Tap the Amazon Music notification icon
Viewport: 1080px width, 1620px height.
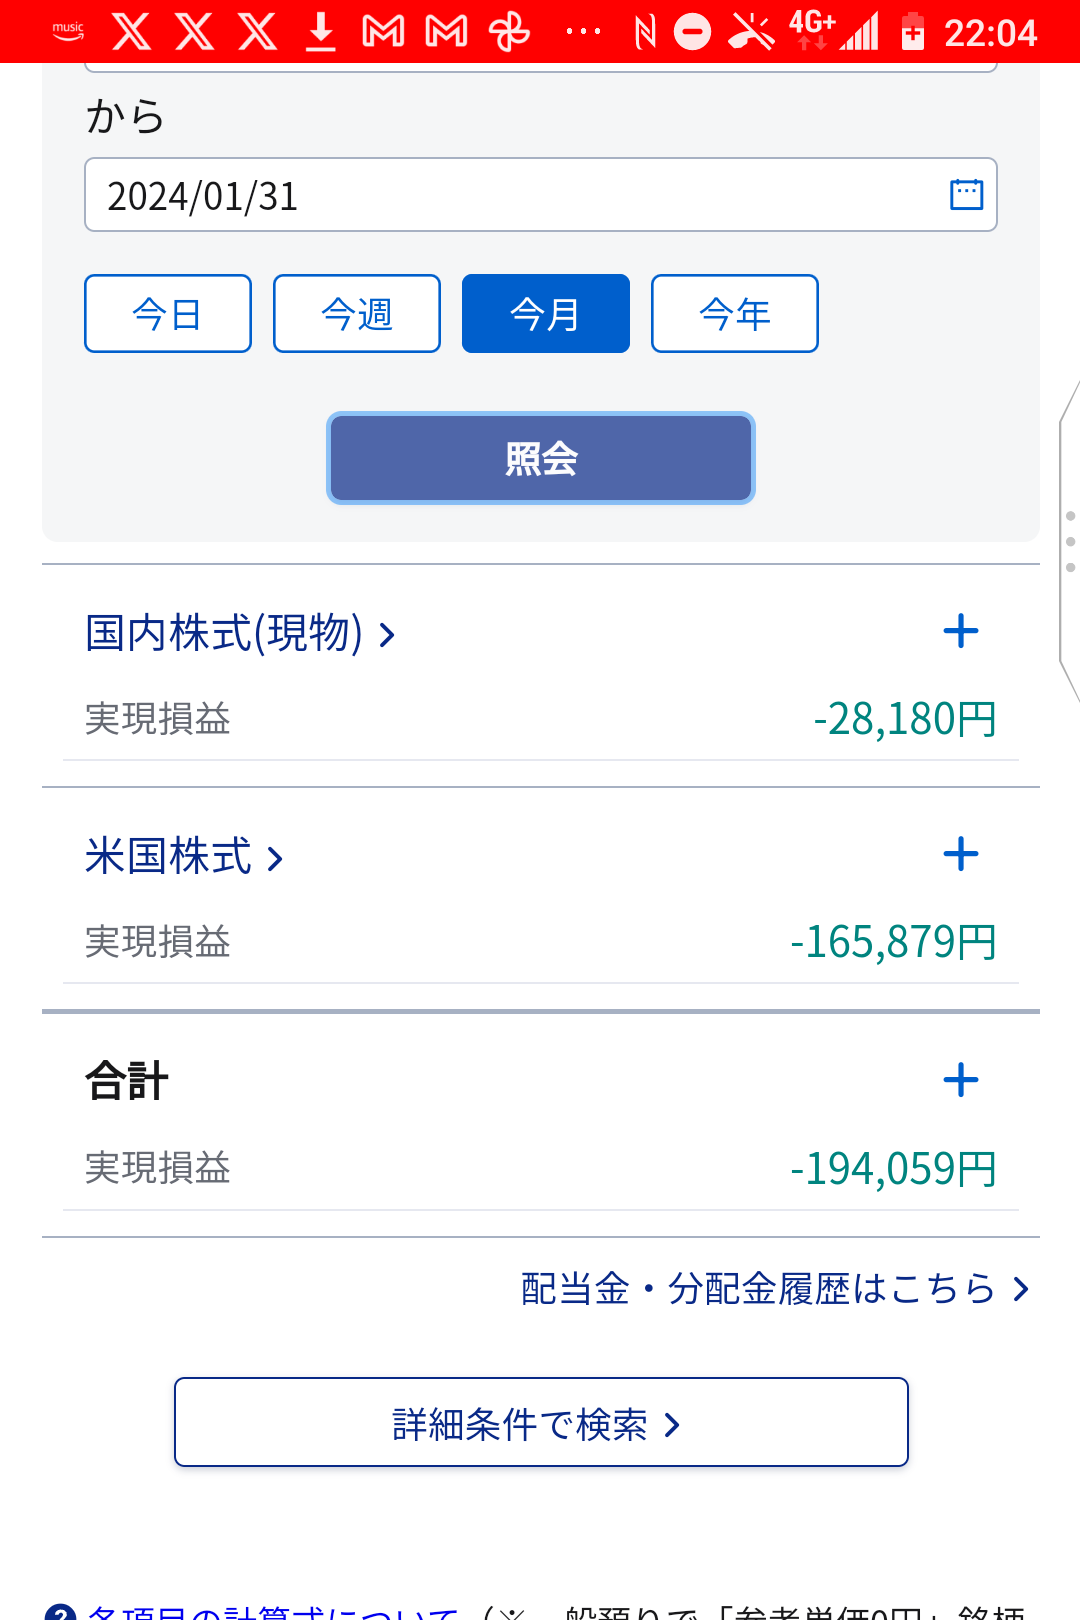pos(68,32)
